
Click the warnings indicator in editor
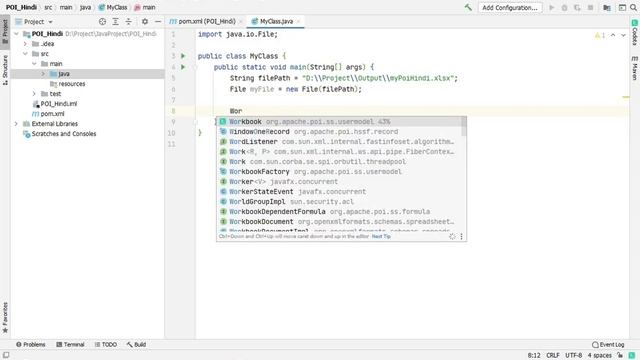(600, 36)
